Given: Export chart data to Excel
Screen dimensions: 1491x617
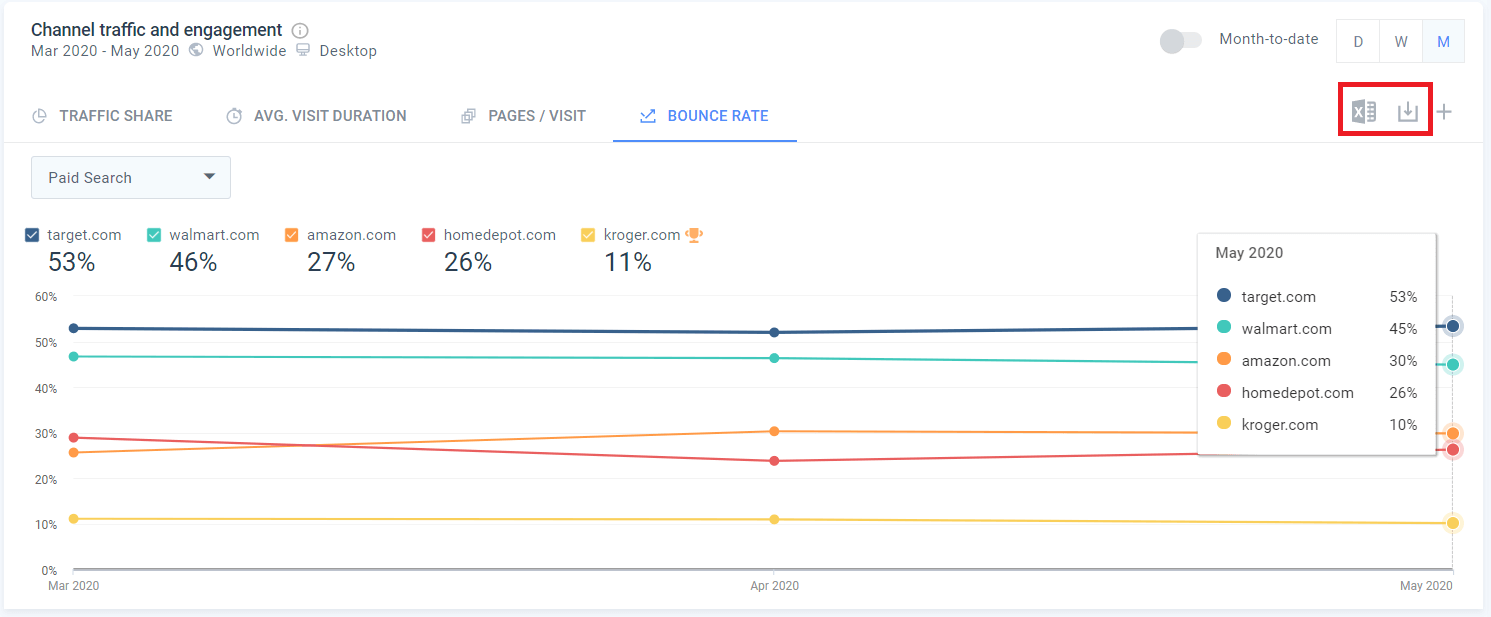Looking at the screenshot, I should coord(1364,112).
